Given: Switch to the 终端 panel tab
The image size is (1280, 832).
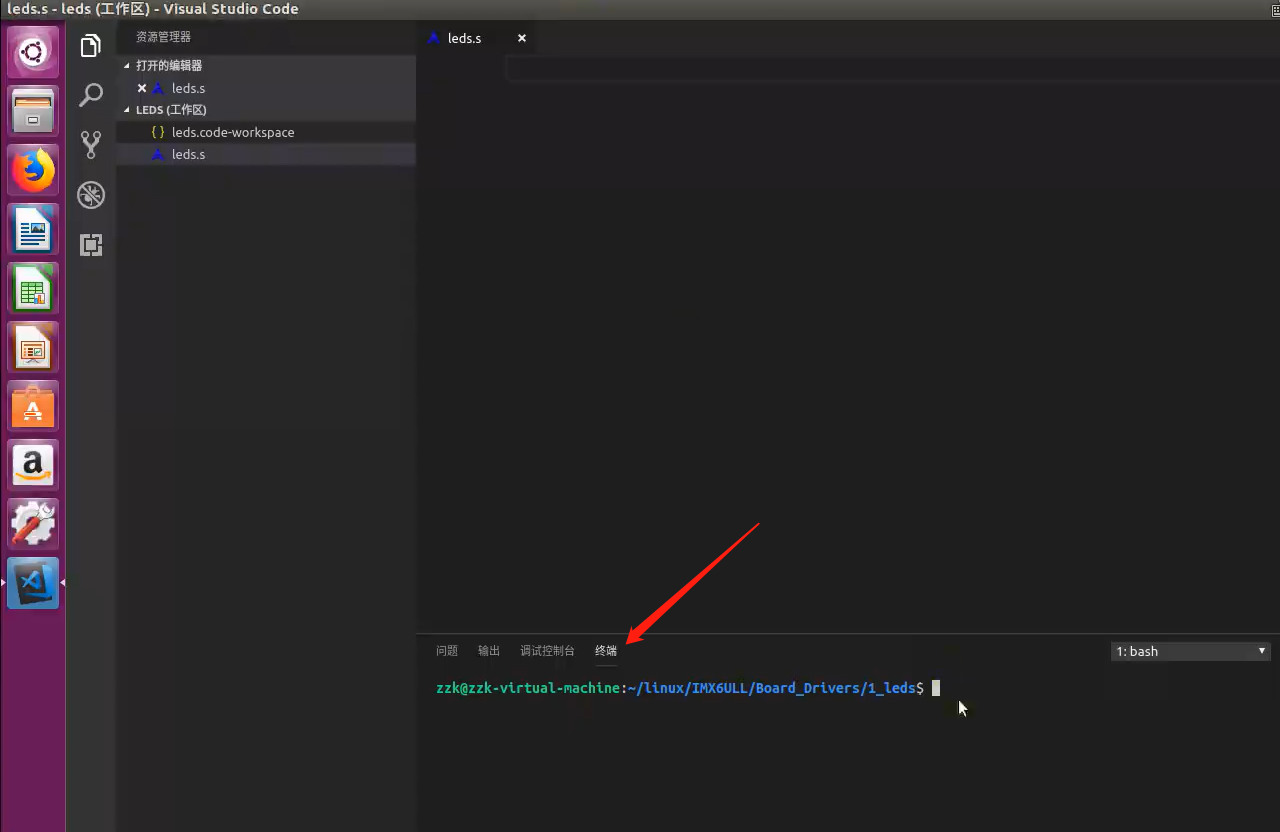Looking at the screenshot, I should pyautogui.click(x=606, y=651).
